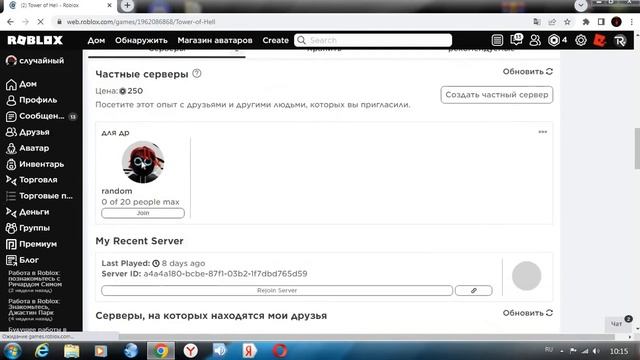This screenshot has height=360, width=640.
Task: Click the system tray volume icon
Action: [596, 351]
